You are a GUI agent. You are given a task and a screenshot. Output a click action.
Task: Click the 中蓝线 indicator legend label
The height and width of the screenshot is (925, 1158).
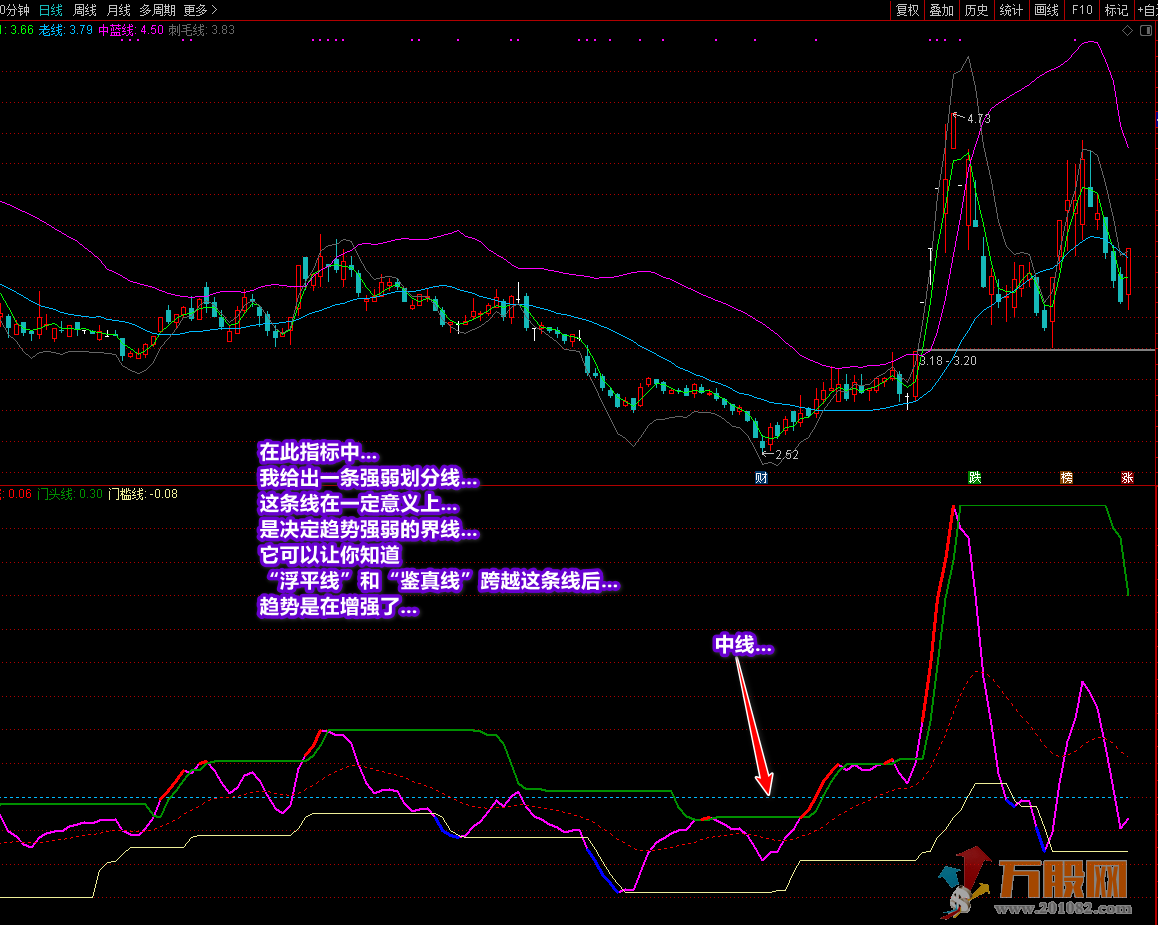(x=118, y=30)
